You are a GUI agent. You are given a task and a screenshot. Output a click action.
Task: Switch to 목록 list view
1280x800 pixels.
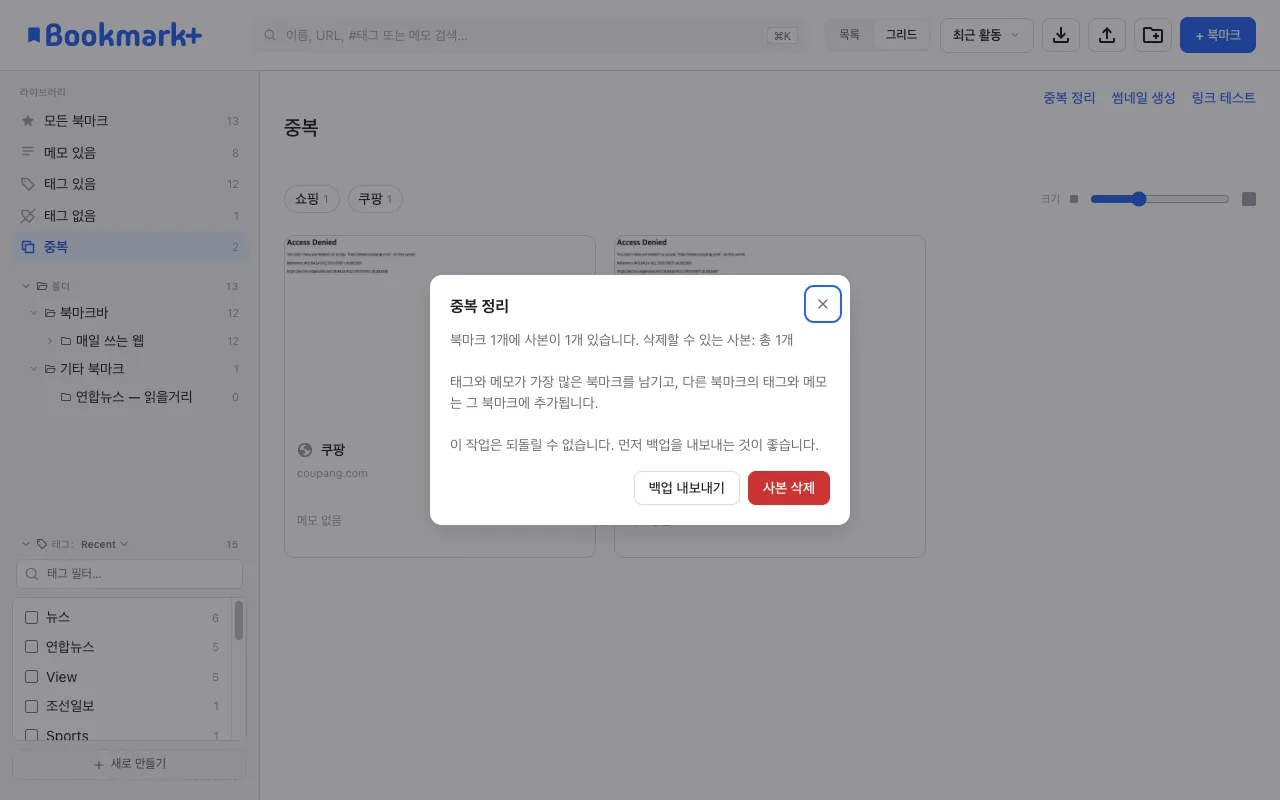point(849,35)
